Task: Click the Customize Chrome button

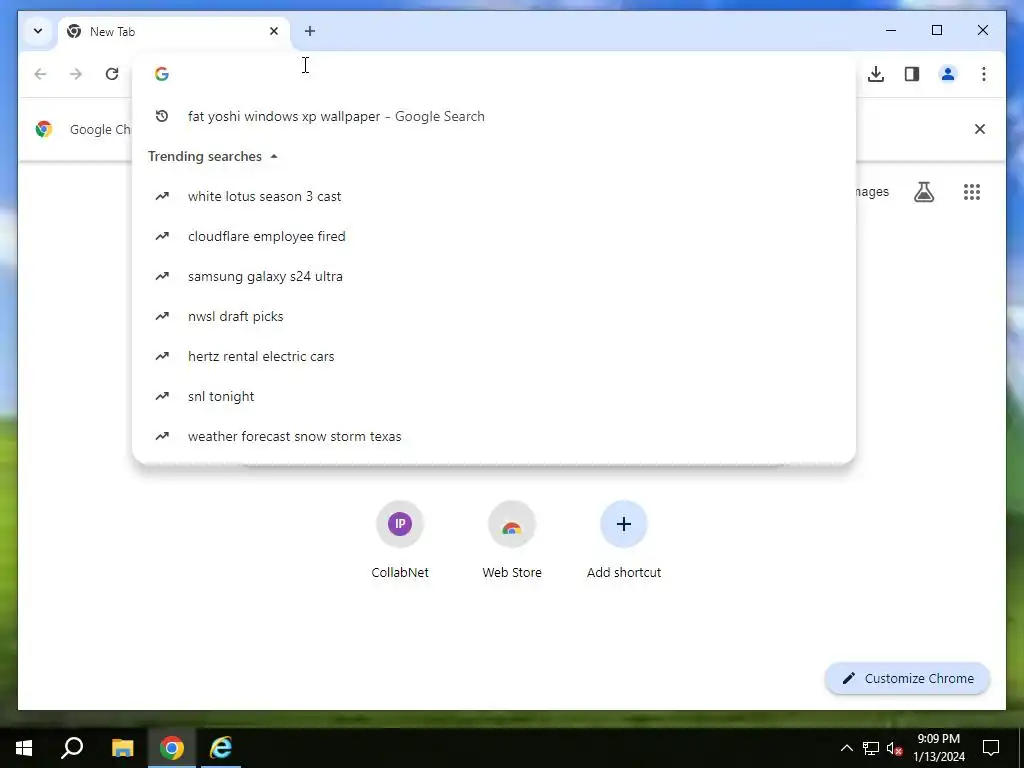Action: click(907, 679)
